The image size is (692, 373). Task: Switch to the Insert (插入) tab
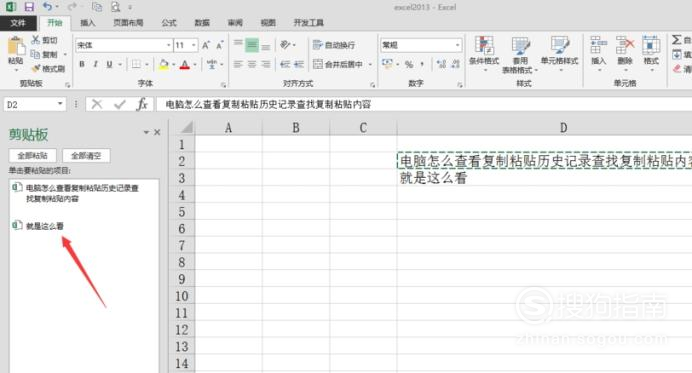tap(87, 23)
